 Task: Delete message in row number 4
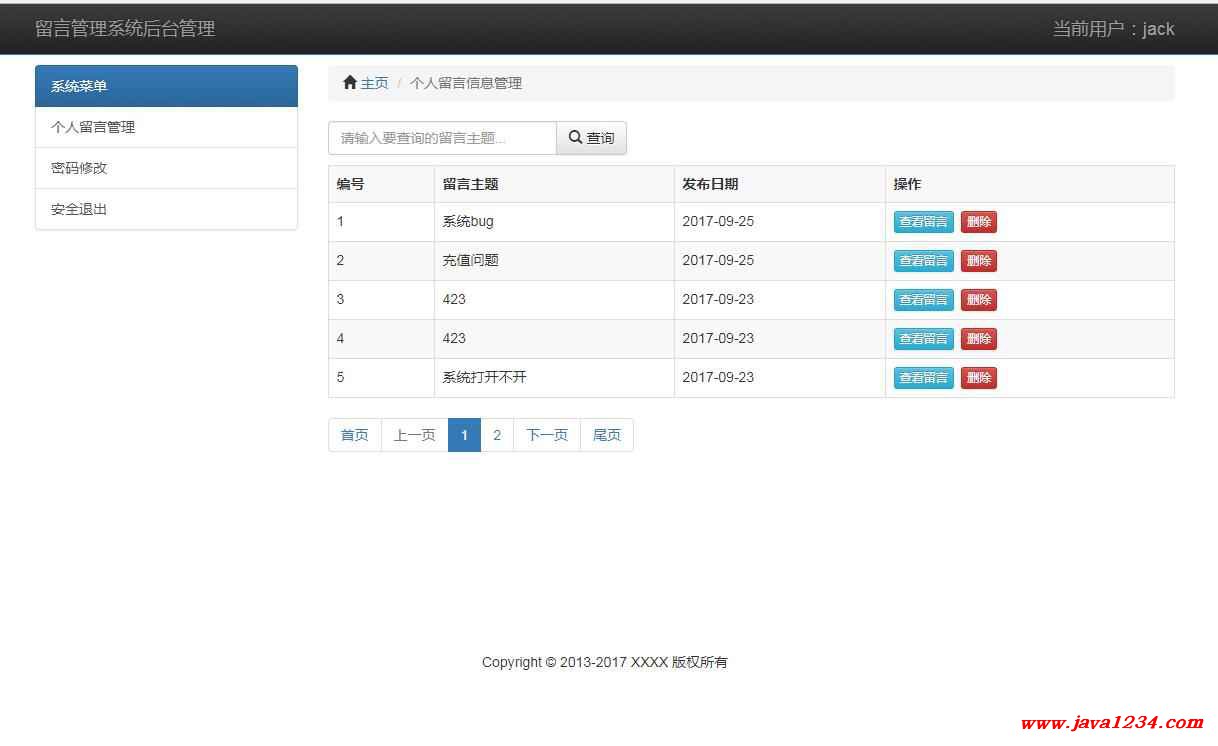point(978,339)
